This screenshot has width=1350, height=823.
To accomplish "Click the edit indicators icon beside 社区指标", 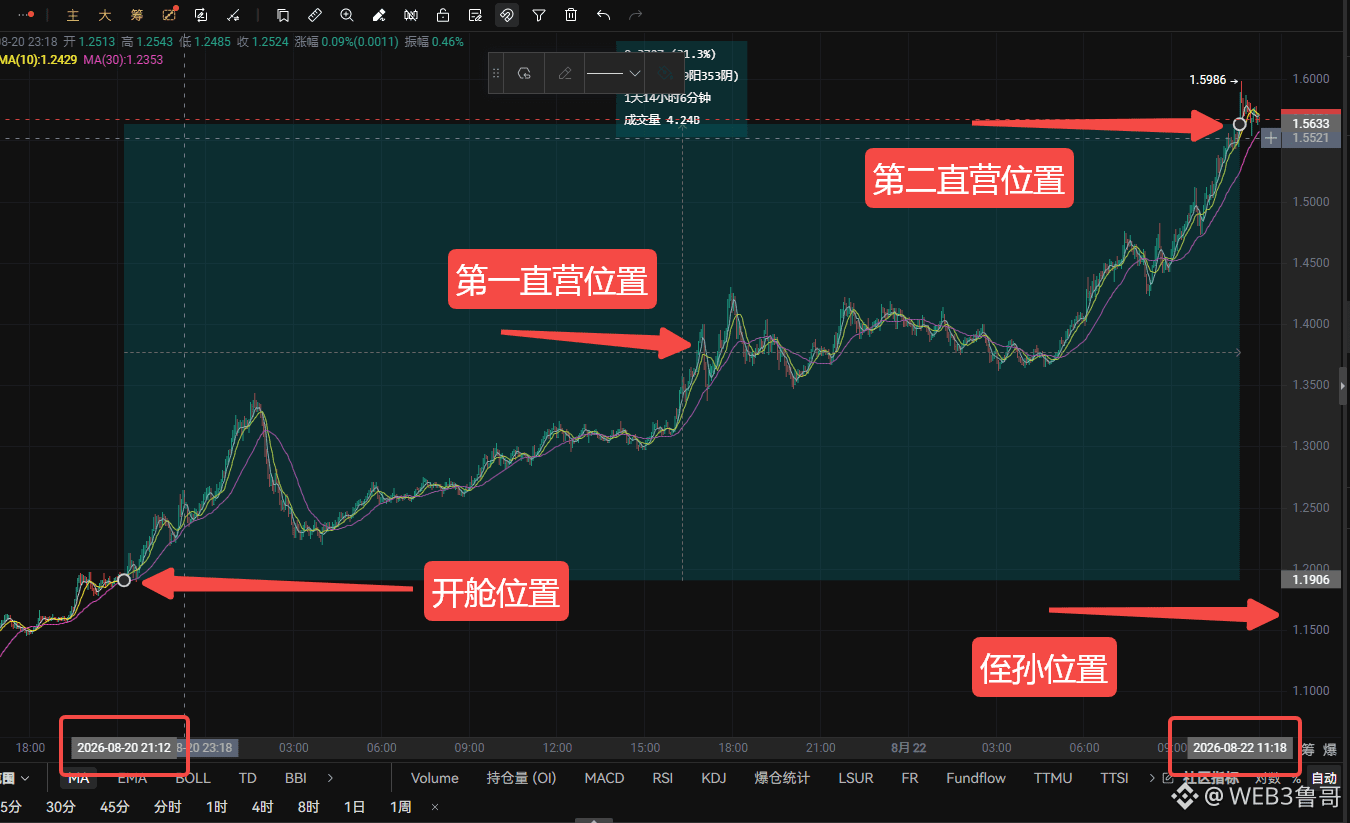I will point(1168,778).
